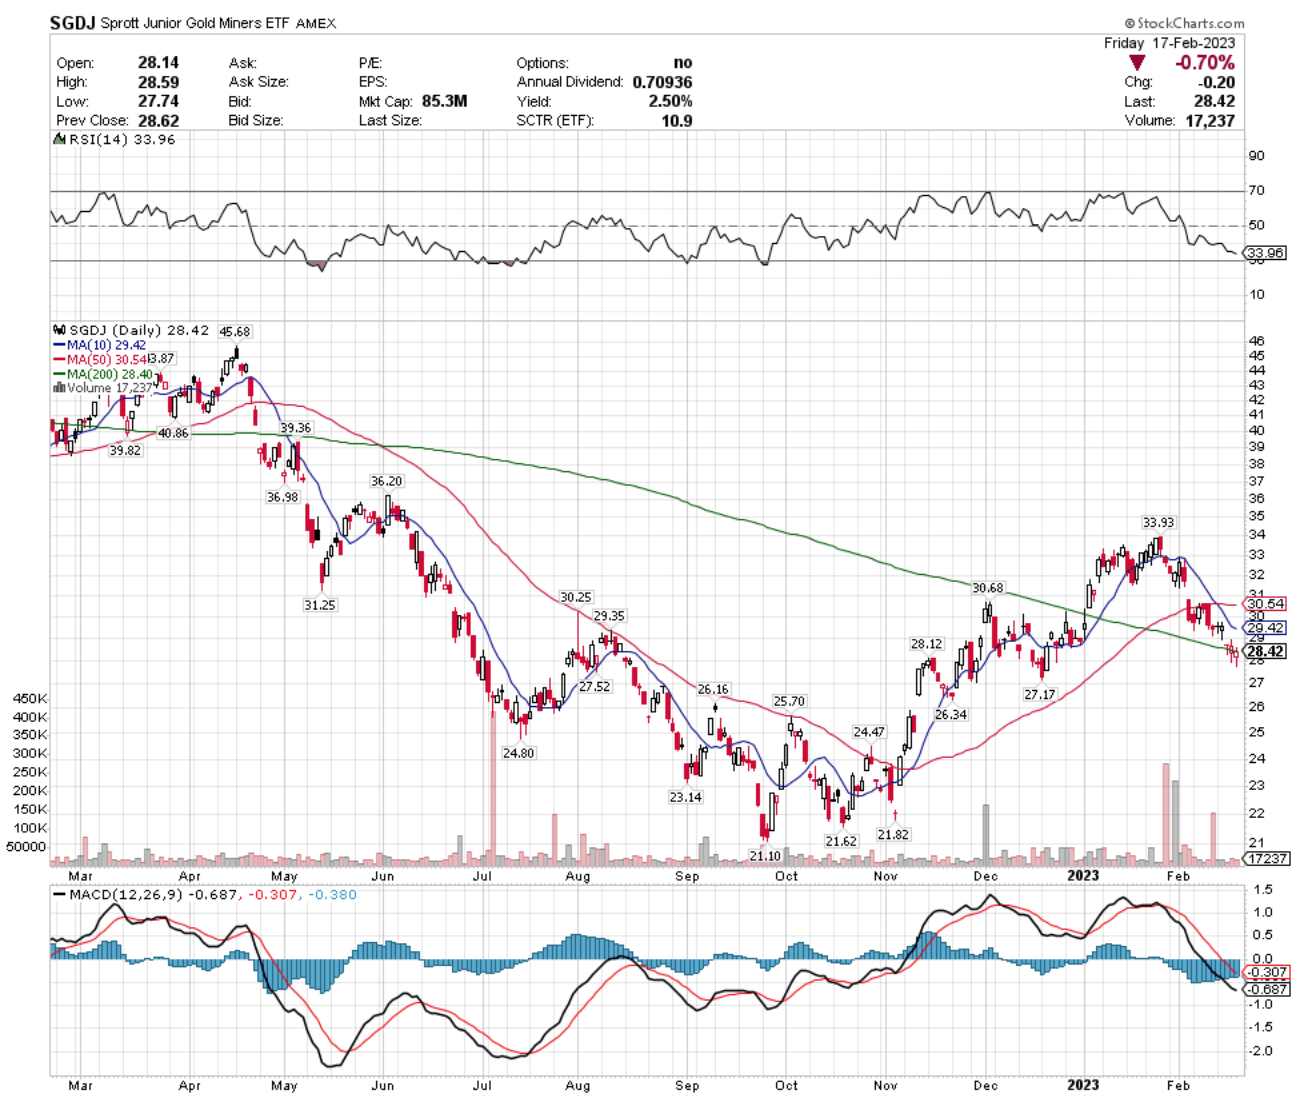
Task: Click the blue 29.42 tag on price axis
Action: pos(1267,628)
